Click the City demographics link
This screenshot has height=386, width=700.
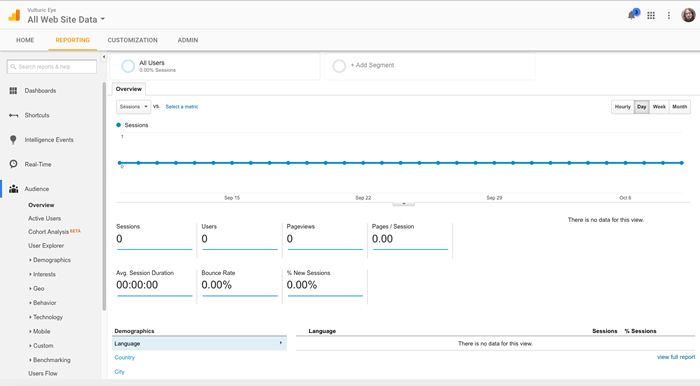[119, 372]
